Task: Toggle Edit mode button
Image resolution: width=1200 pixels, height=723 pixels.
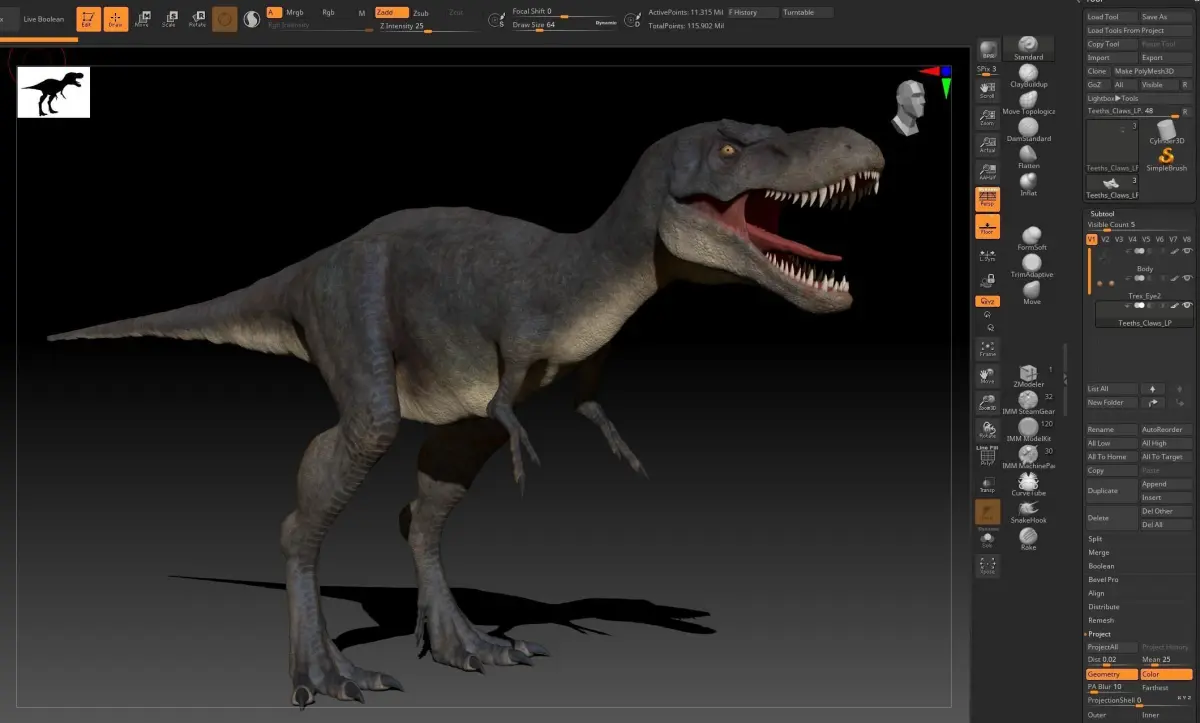Action: 88,19
